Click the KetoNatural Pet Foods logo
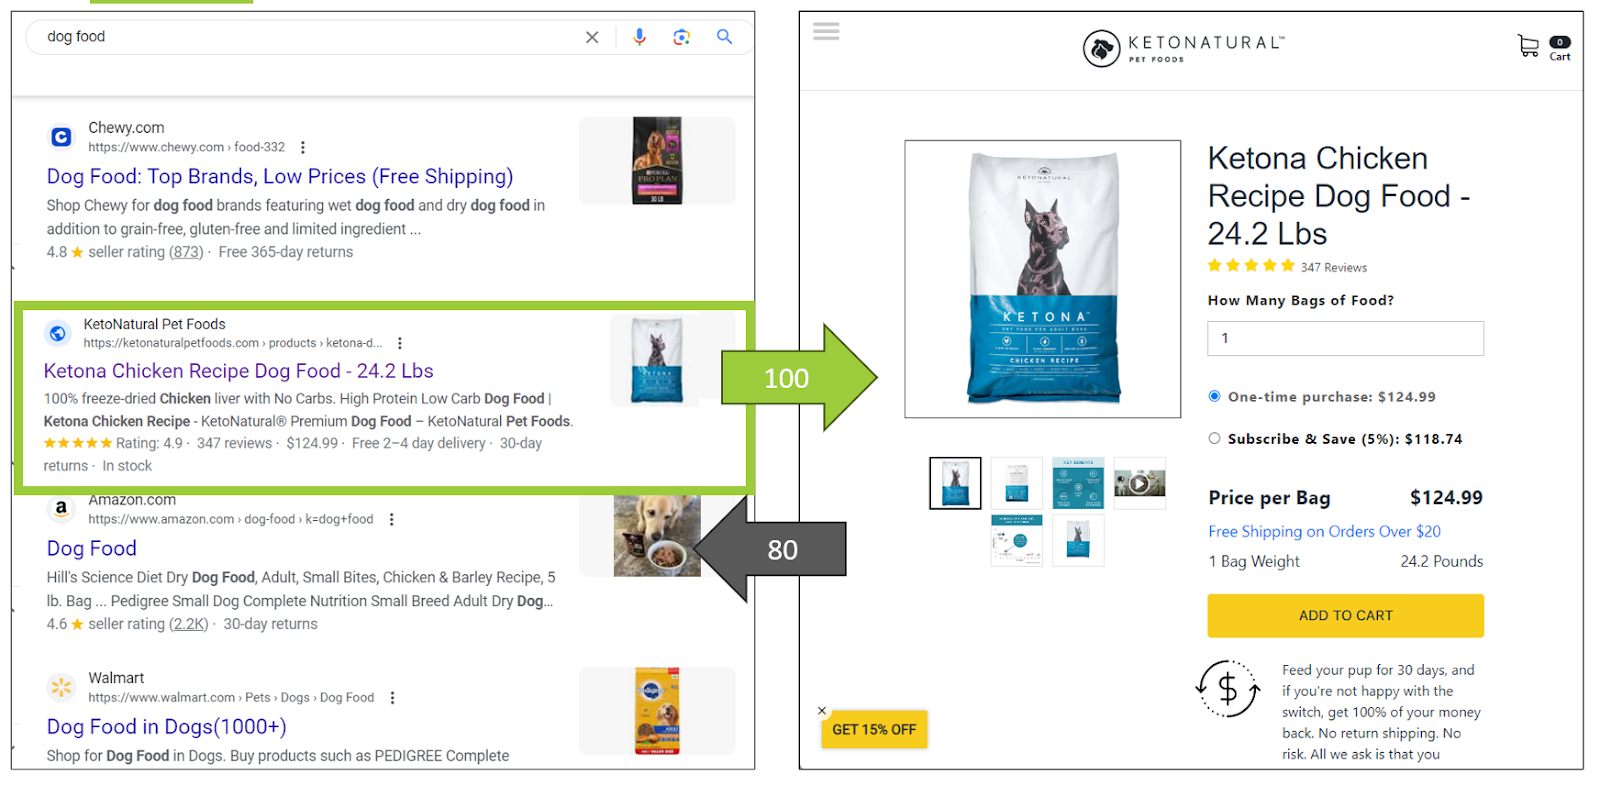 click(1182, 47)
